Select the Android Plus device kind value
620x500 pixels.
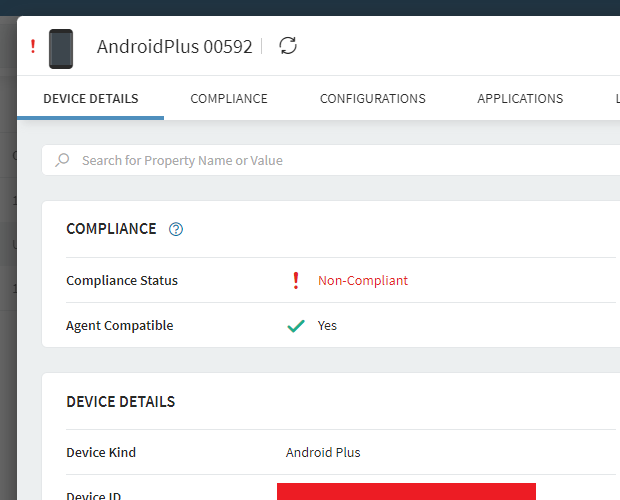pos(323,452)
